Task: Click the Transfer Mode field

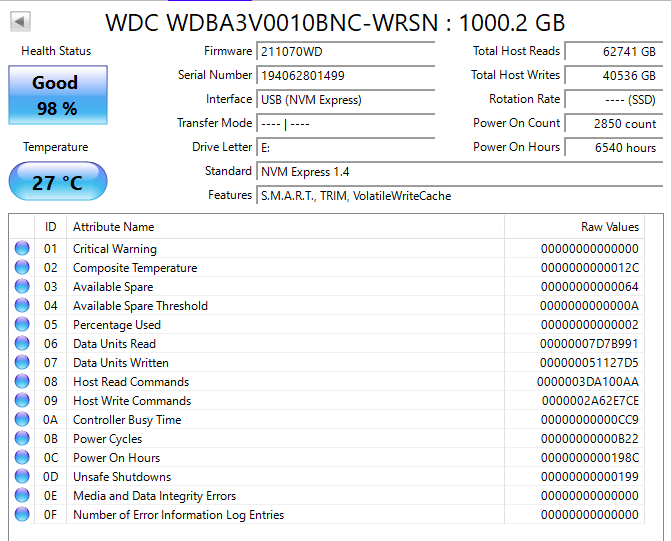Action: coord(346,123)
